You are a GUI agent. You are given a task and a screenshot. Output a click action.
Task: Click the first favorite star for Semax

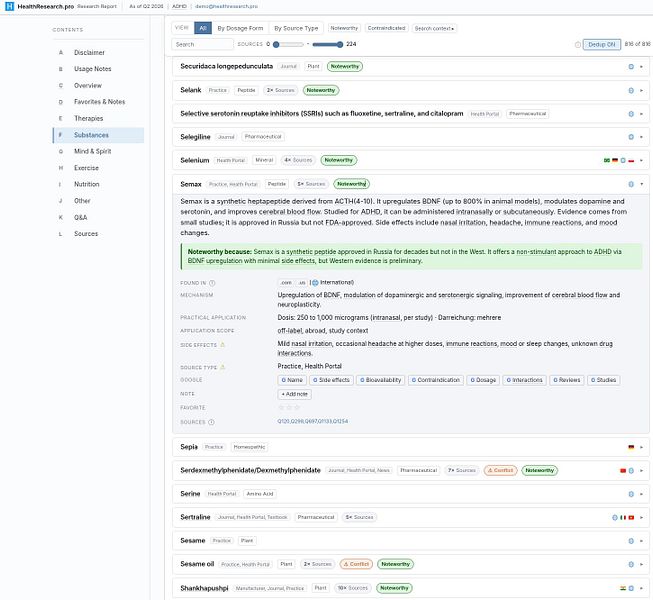pos(281,408)
